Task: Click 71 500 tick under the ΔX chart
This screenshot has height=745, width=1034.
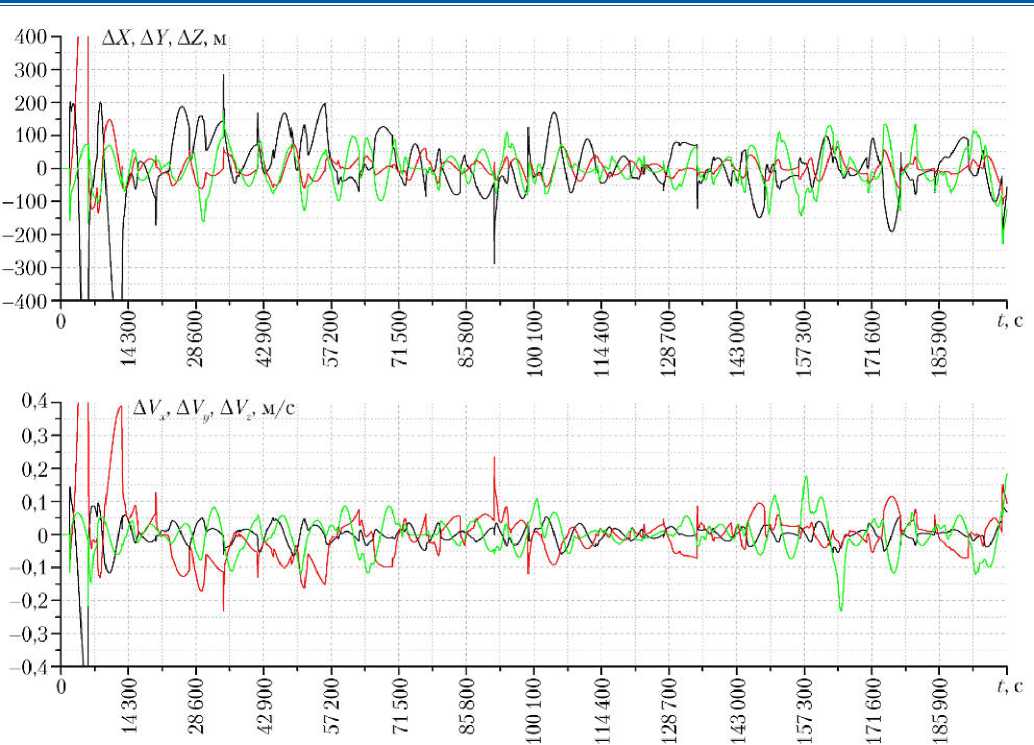Action: point(399,338)
